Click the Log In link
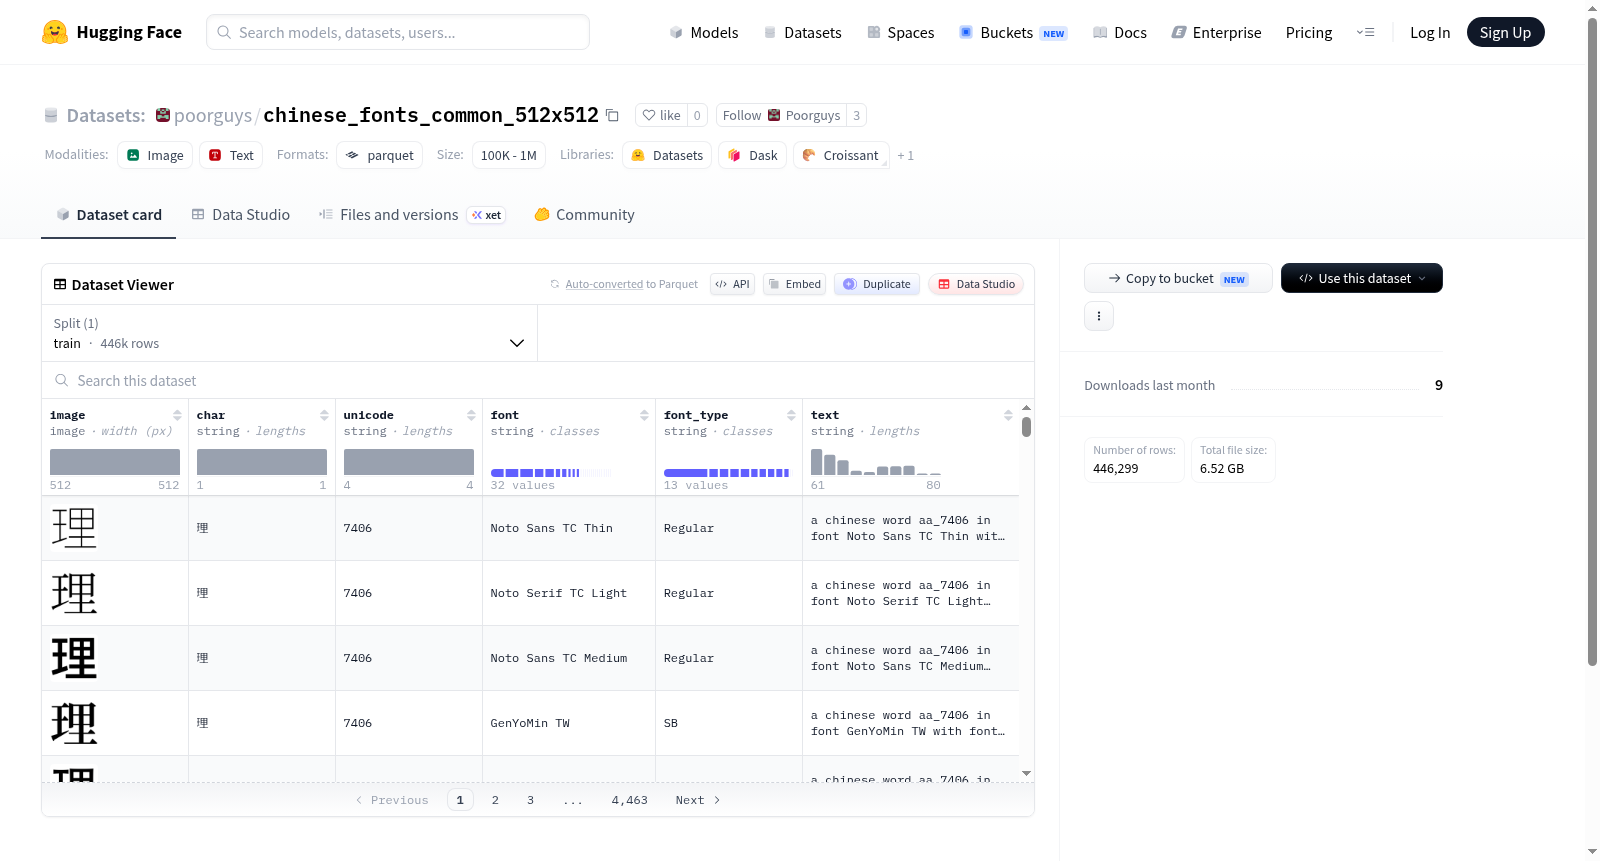 point(1430,33)
